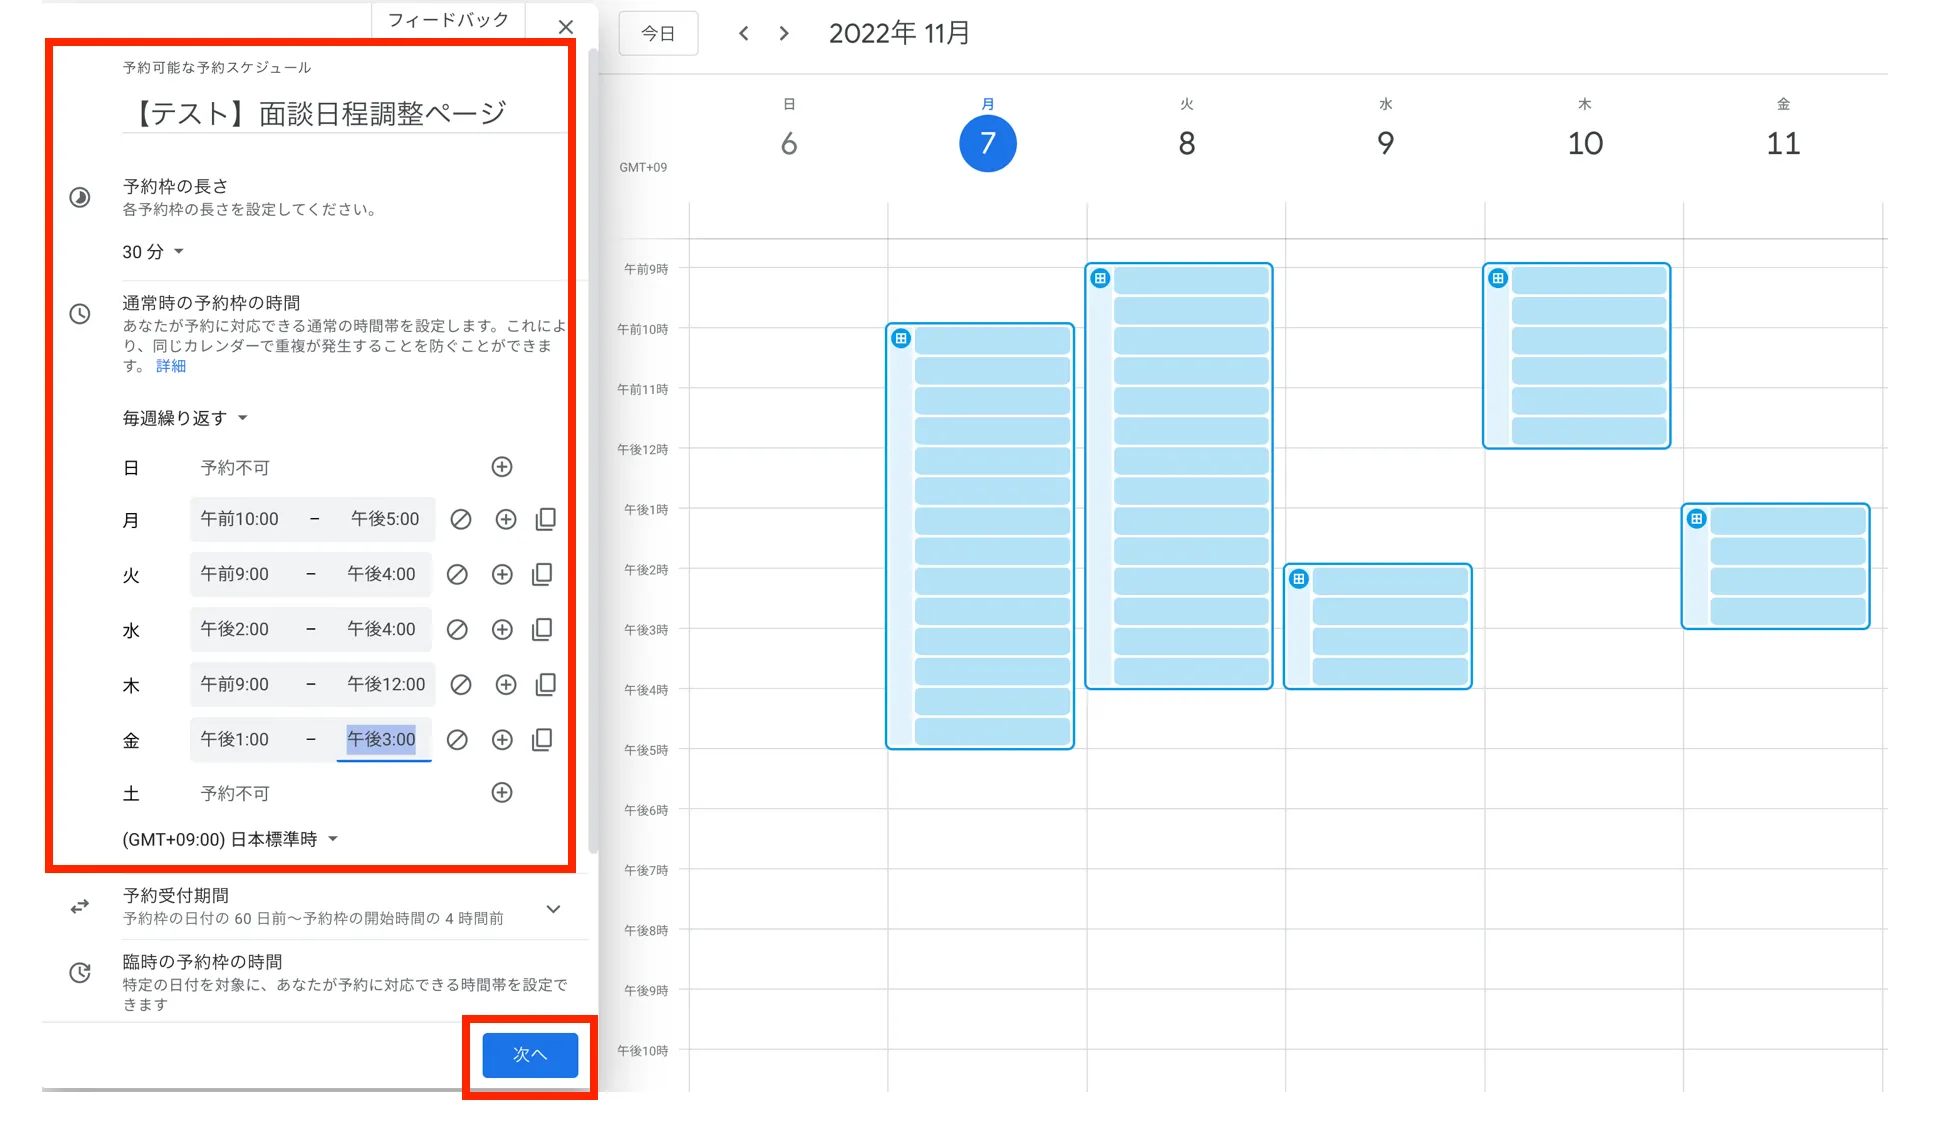Copy Thursday (木) hours to other days
The image size is (1948, 1126).
click(546, 684)
